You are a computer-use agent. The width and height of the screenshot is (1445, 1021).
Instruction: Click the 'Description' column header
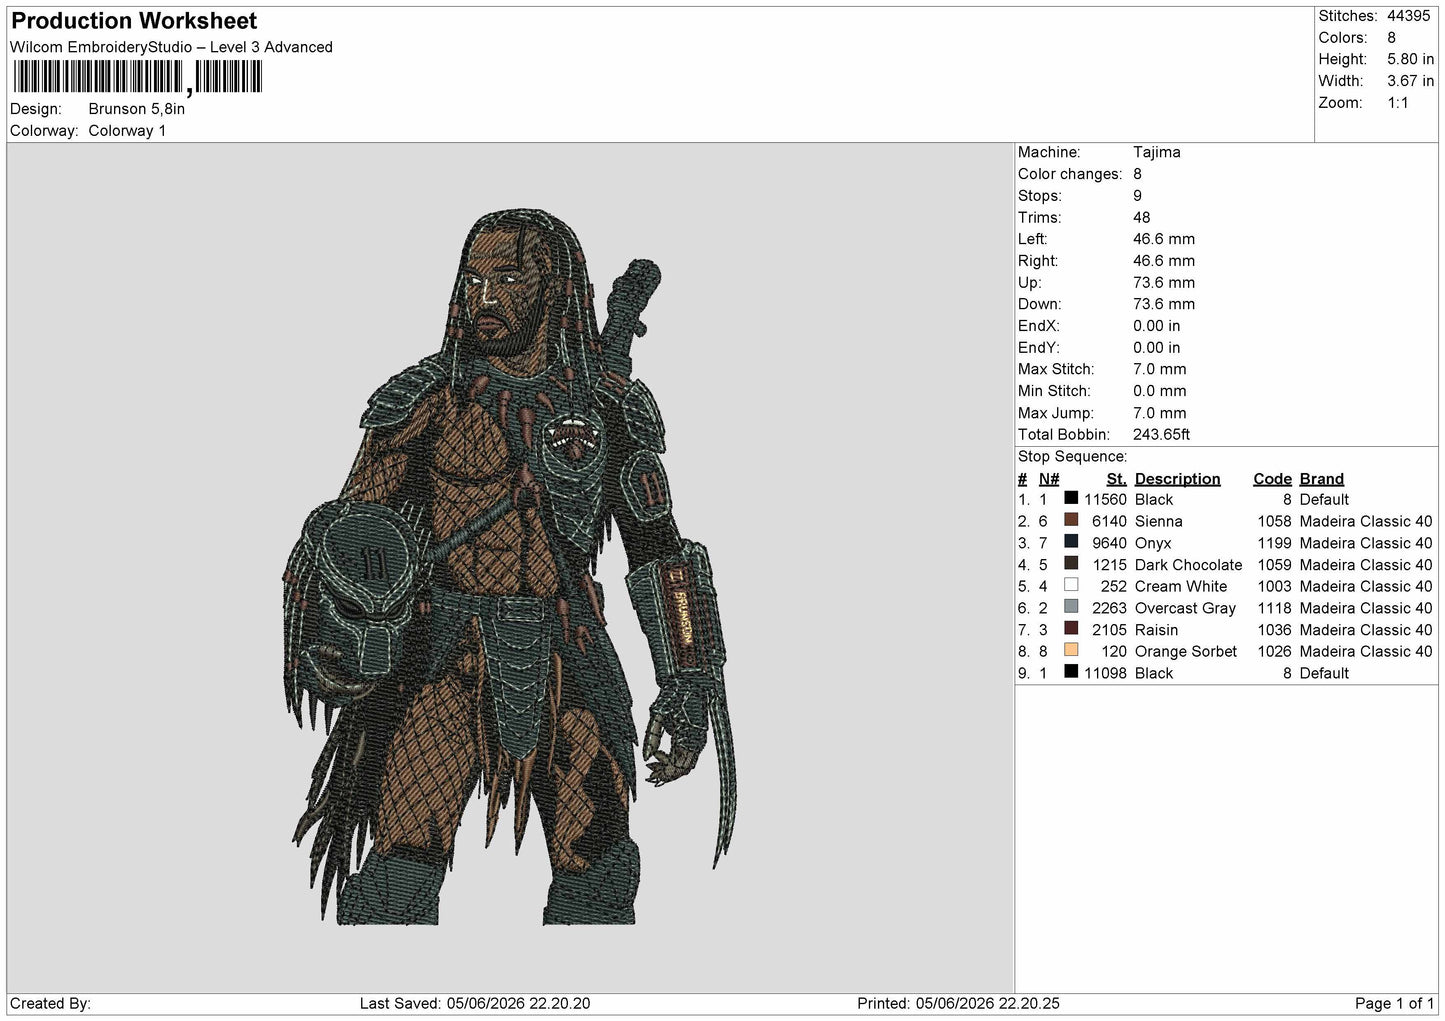point(1177,478)
